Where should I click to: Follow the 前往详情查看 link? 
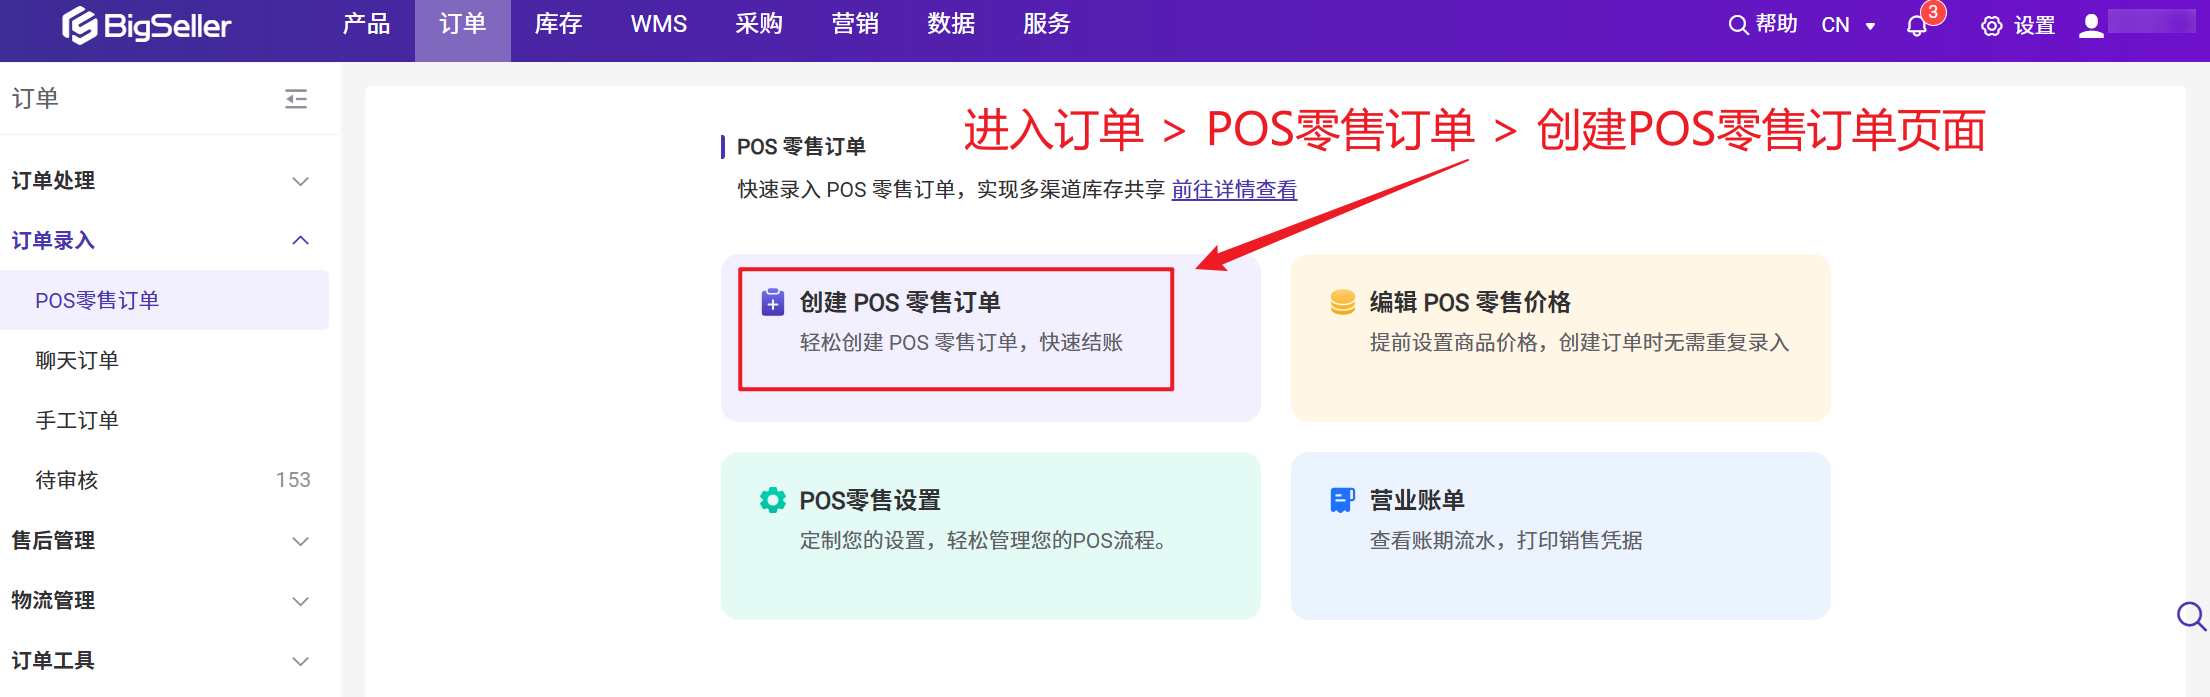point(1234,190)
